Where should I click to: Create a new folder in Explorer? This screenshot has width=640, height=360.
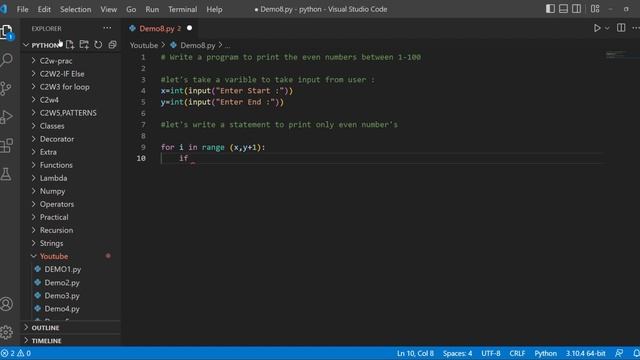click(84, 45)
